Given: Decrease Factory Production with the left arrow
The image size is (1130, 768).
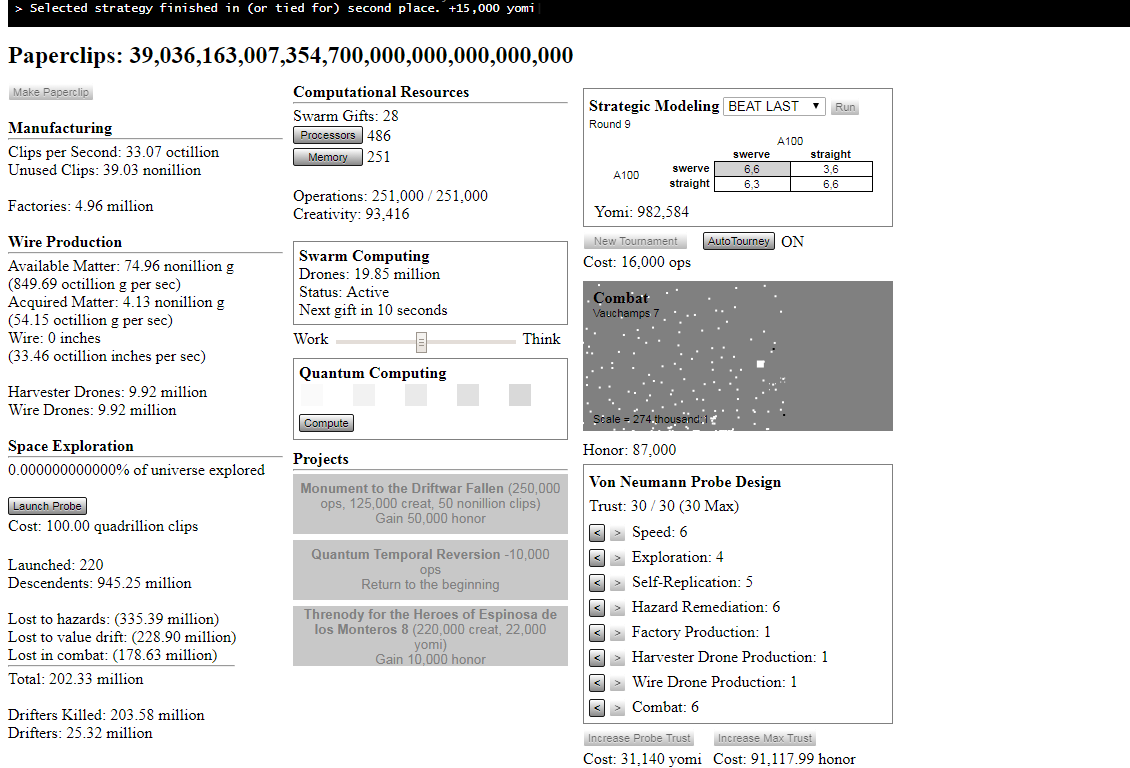Looking at the screenshot, I should click(x=597, y=633).
